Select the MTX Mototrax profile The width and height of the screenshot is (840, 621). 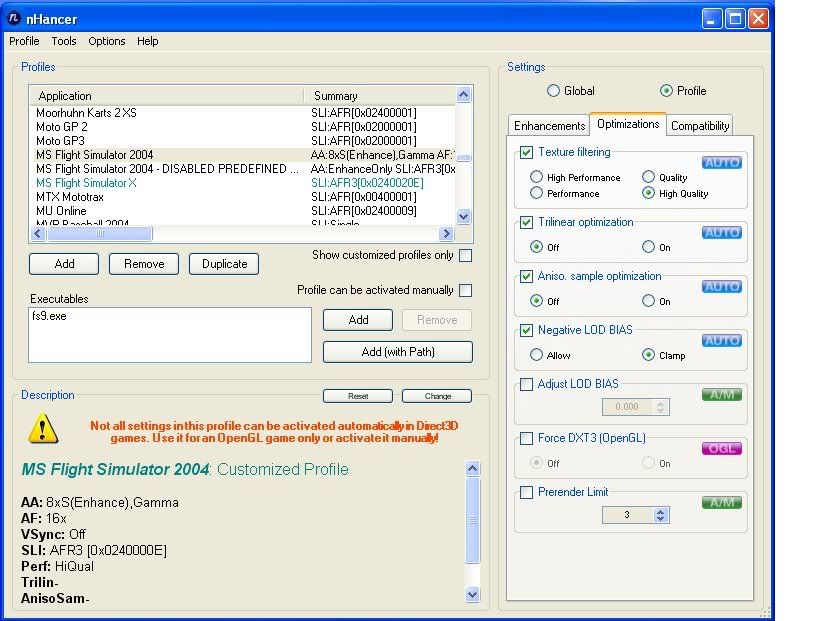pos(243,197)
